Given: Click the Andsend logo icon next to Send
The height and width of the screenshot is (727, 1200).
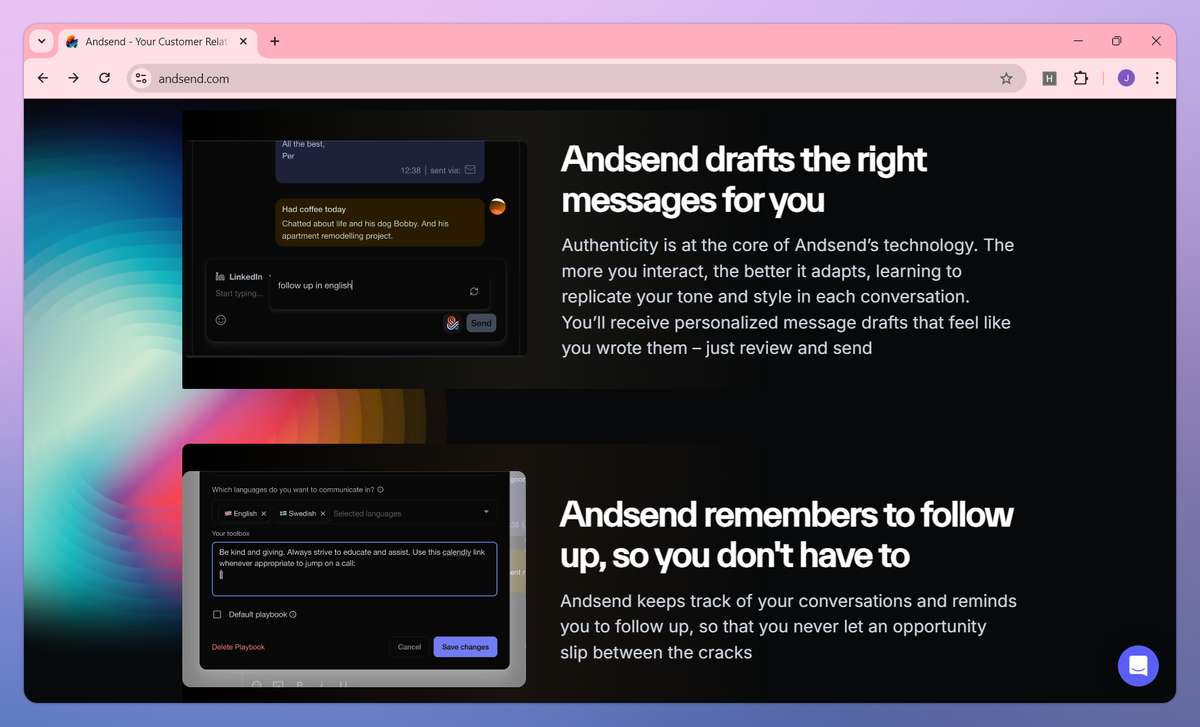Looking at the screenshot, I should 452,323.
